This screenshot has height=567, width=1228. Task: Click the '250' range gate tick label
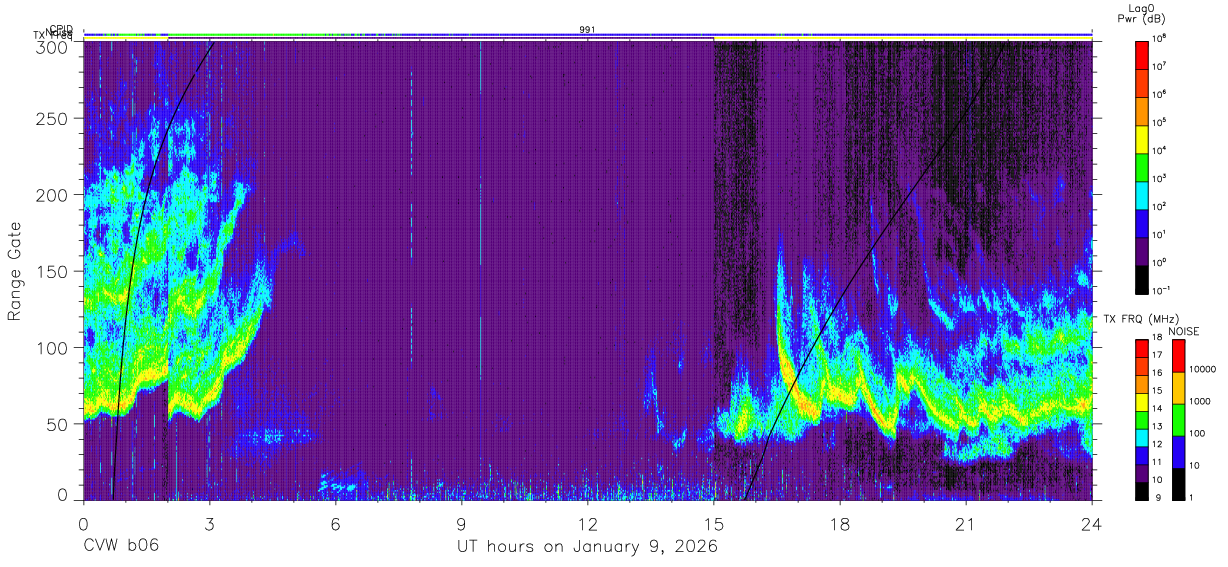[x=53, y=119]
